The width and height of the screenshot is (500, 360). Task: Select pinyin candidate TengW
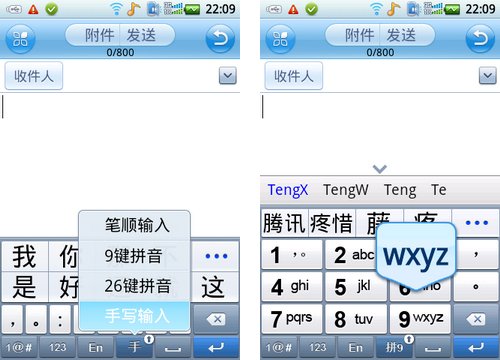click(x=346, y=190)
